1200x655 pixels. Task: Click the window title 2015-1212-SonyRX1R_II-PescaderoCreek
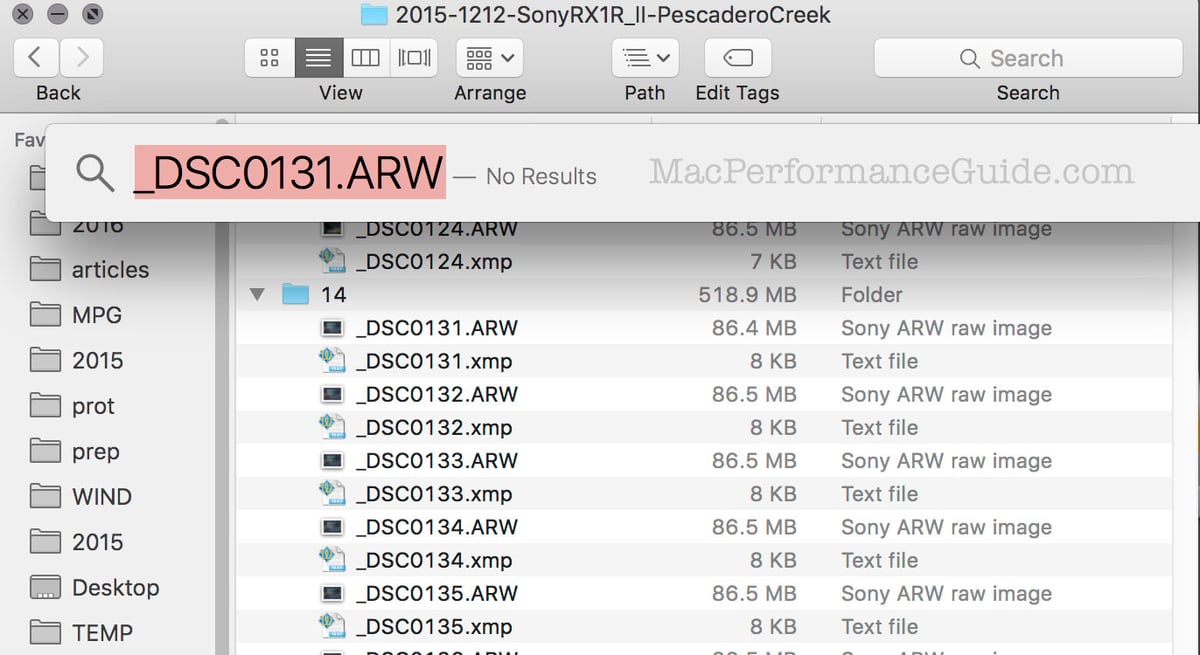[x=613, y=15]
